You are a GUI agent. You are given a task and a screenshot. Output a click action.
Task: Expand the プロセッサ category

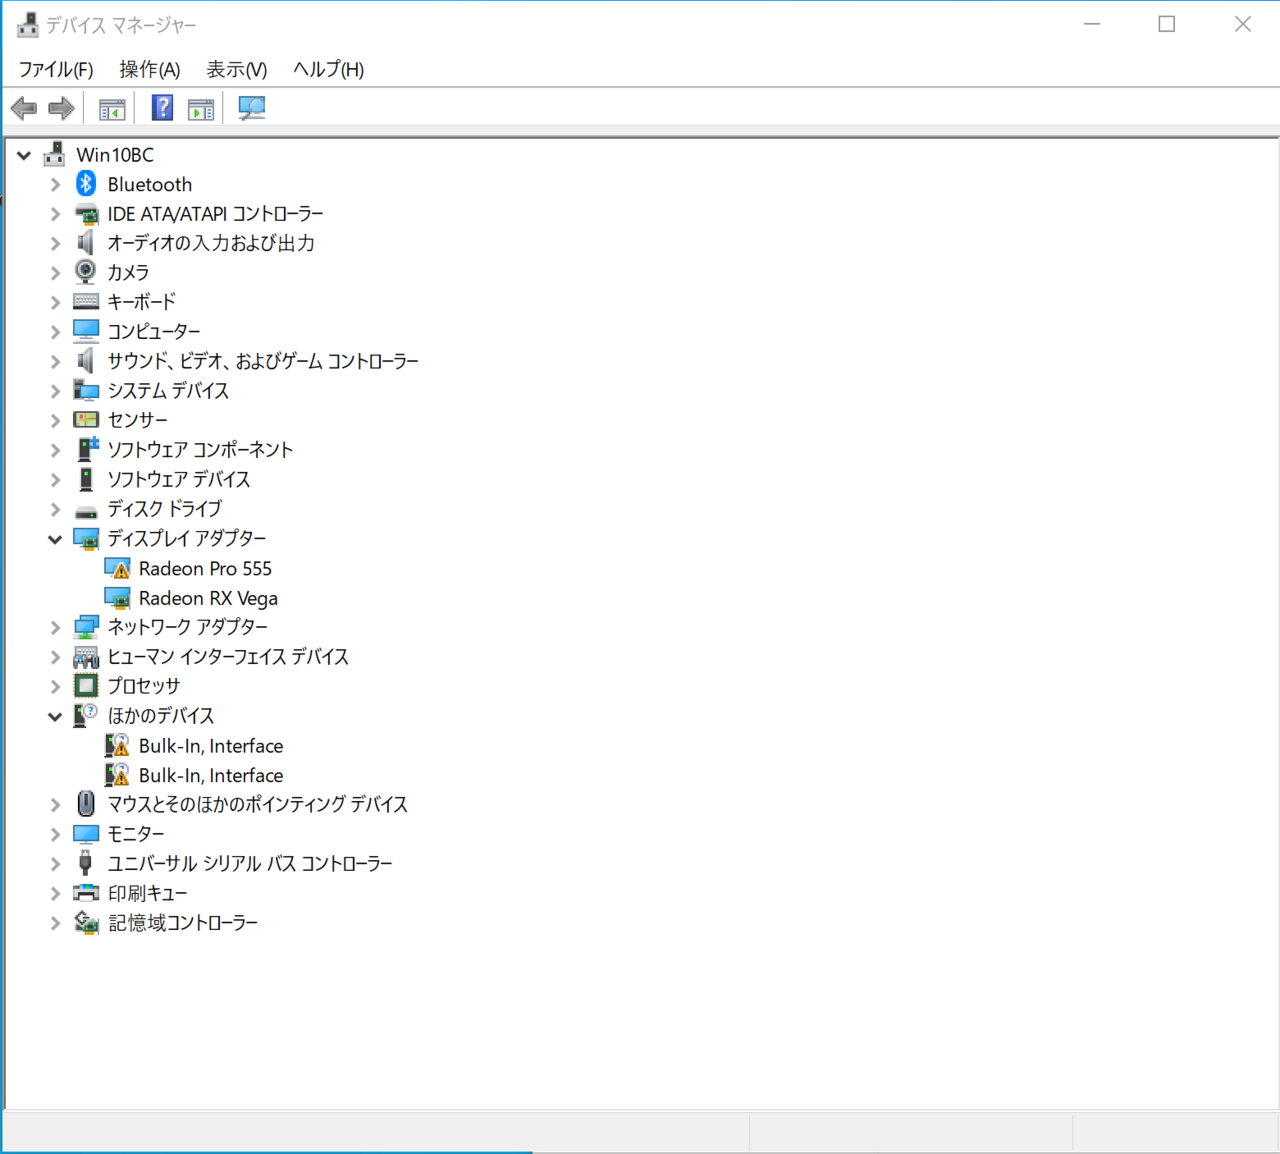[56, 687]
